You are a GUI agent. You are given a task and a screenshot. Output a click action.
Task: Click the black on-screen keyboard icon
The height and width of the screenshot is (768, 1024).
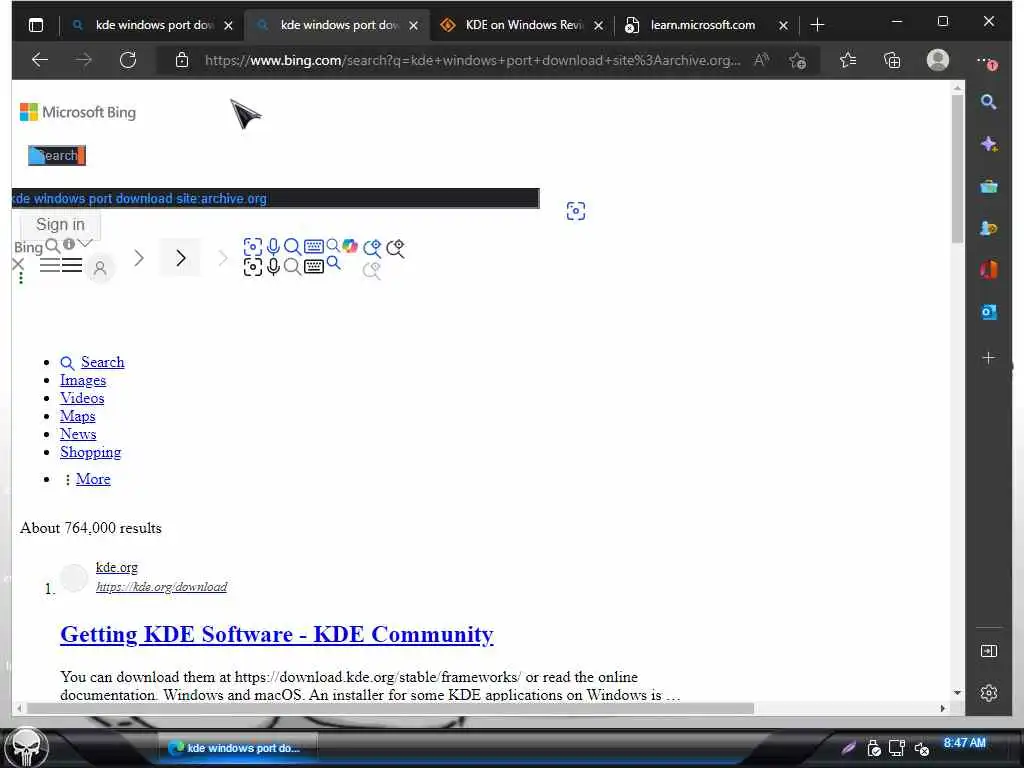point(314,266)
